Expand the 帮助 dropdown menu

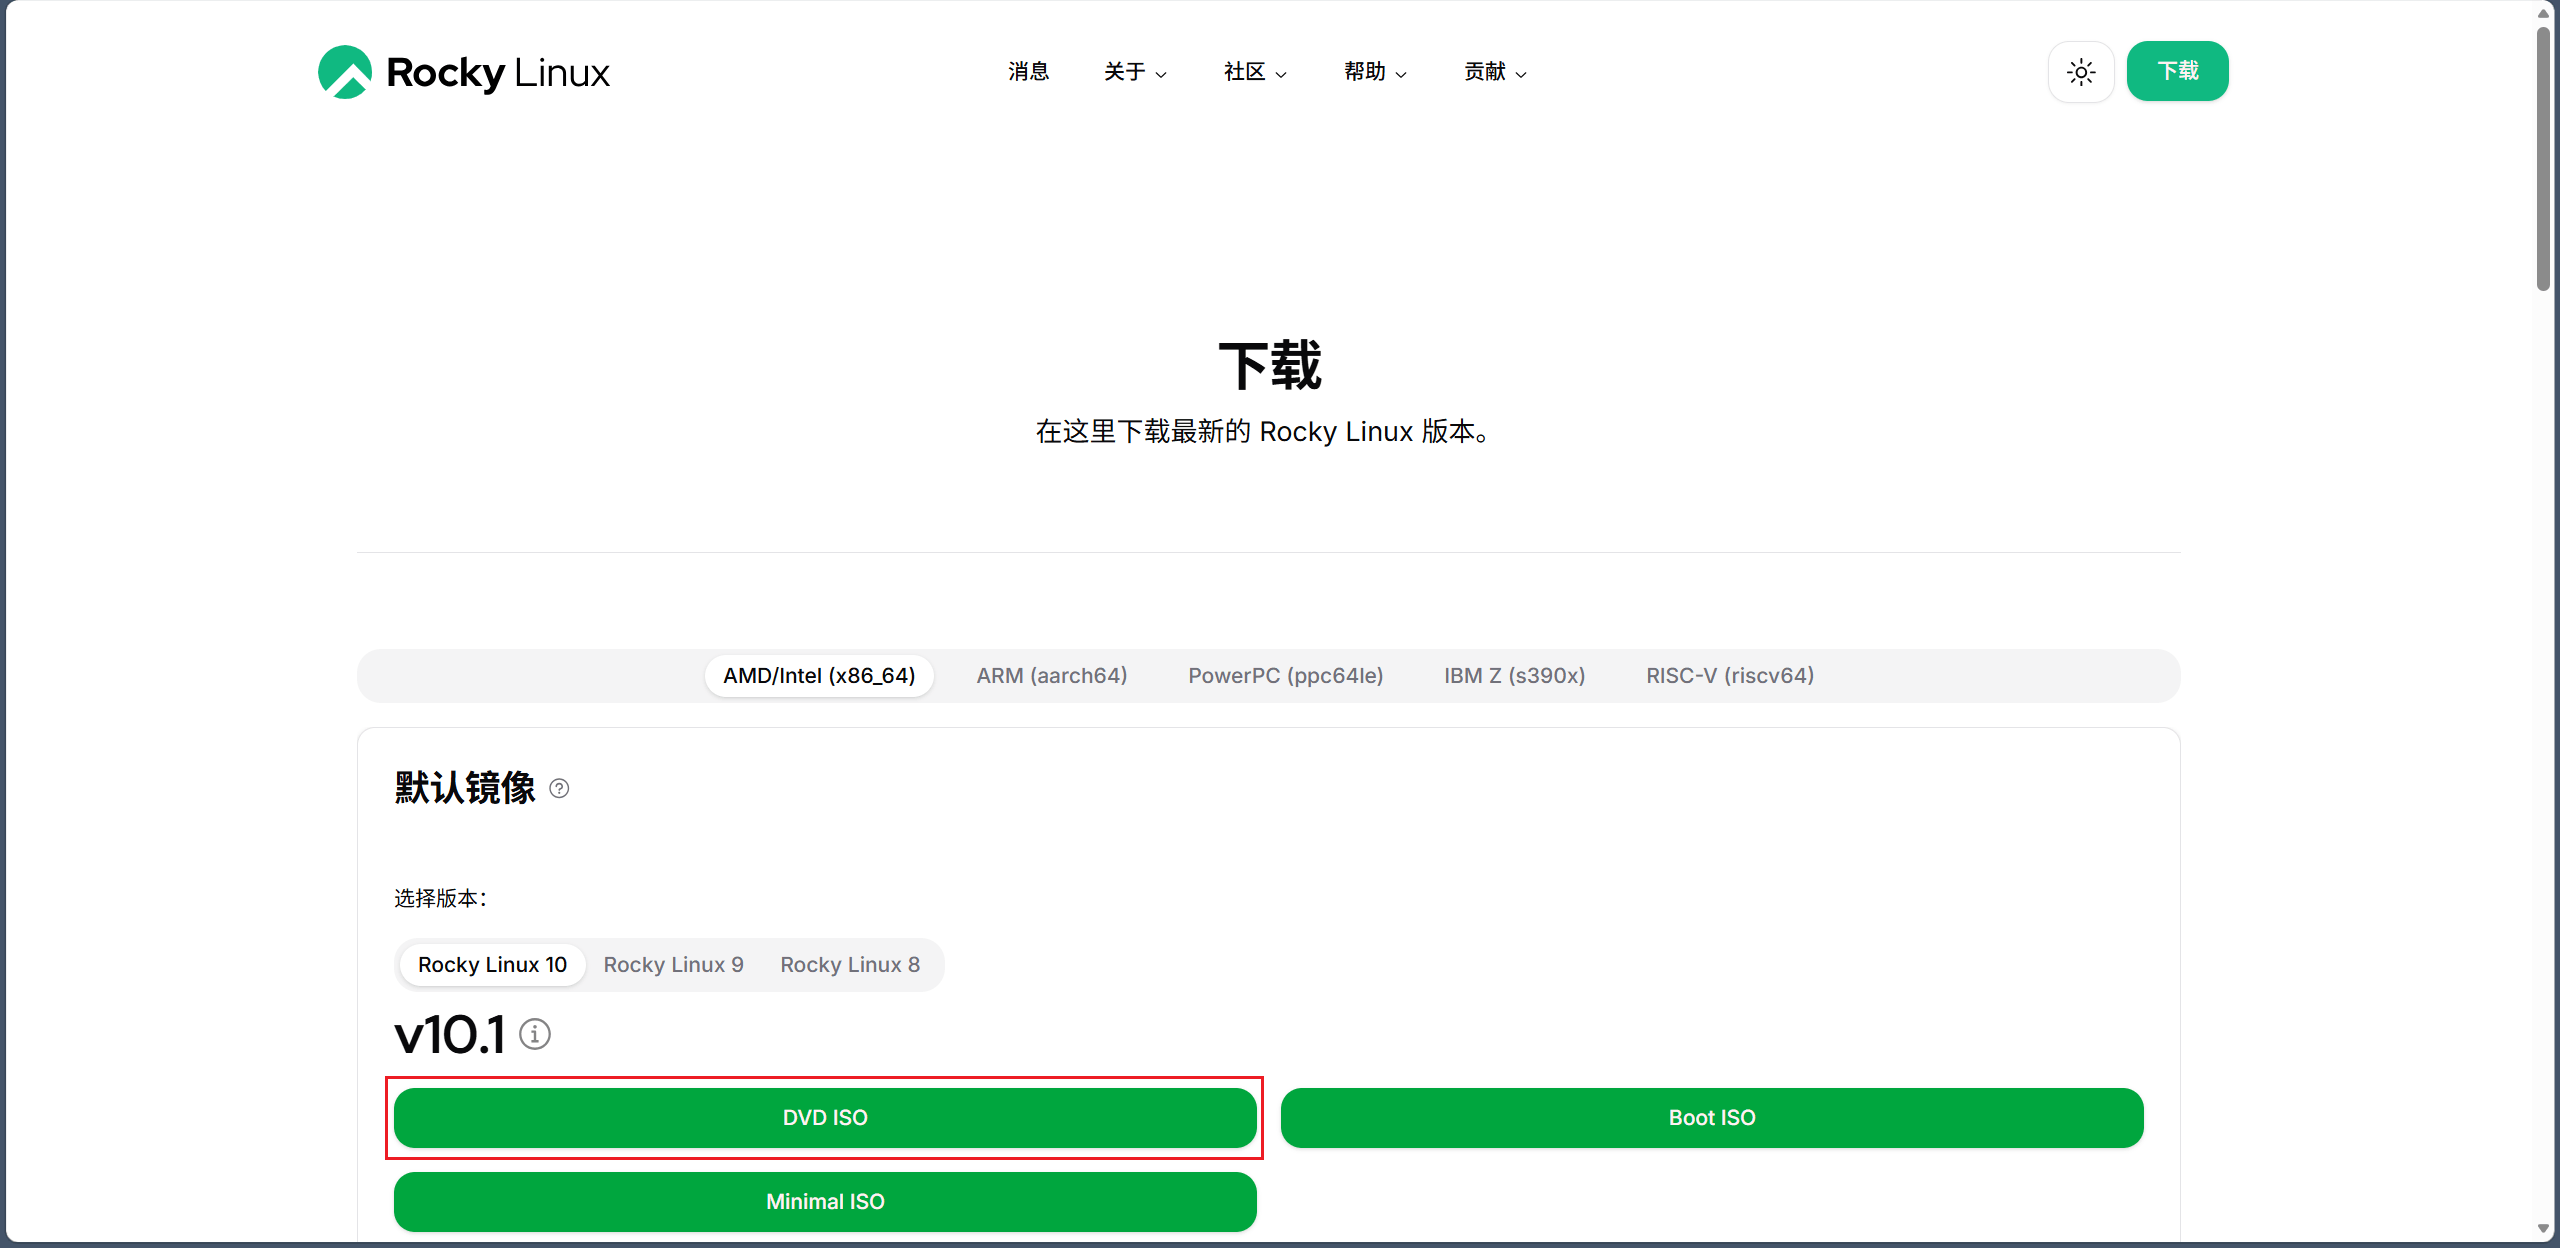(x=1375, y=72)
